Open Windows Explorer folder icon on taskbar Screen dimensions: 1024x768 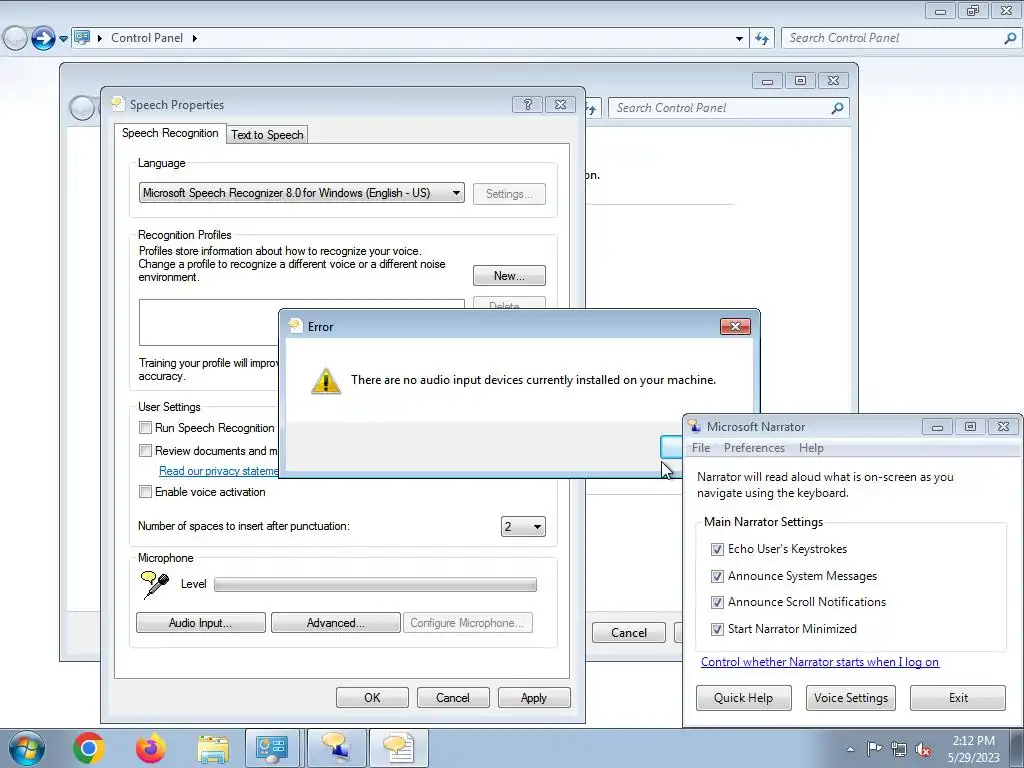(x=213, y=748)
